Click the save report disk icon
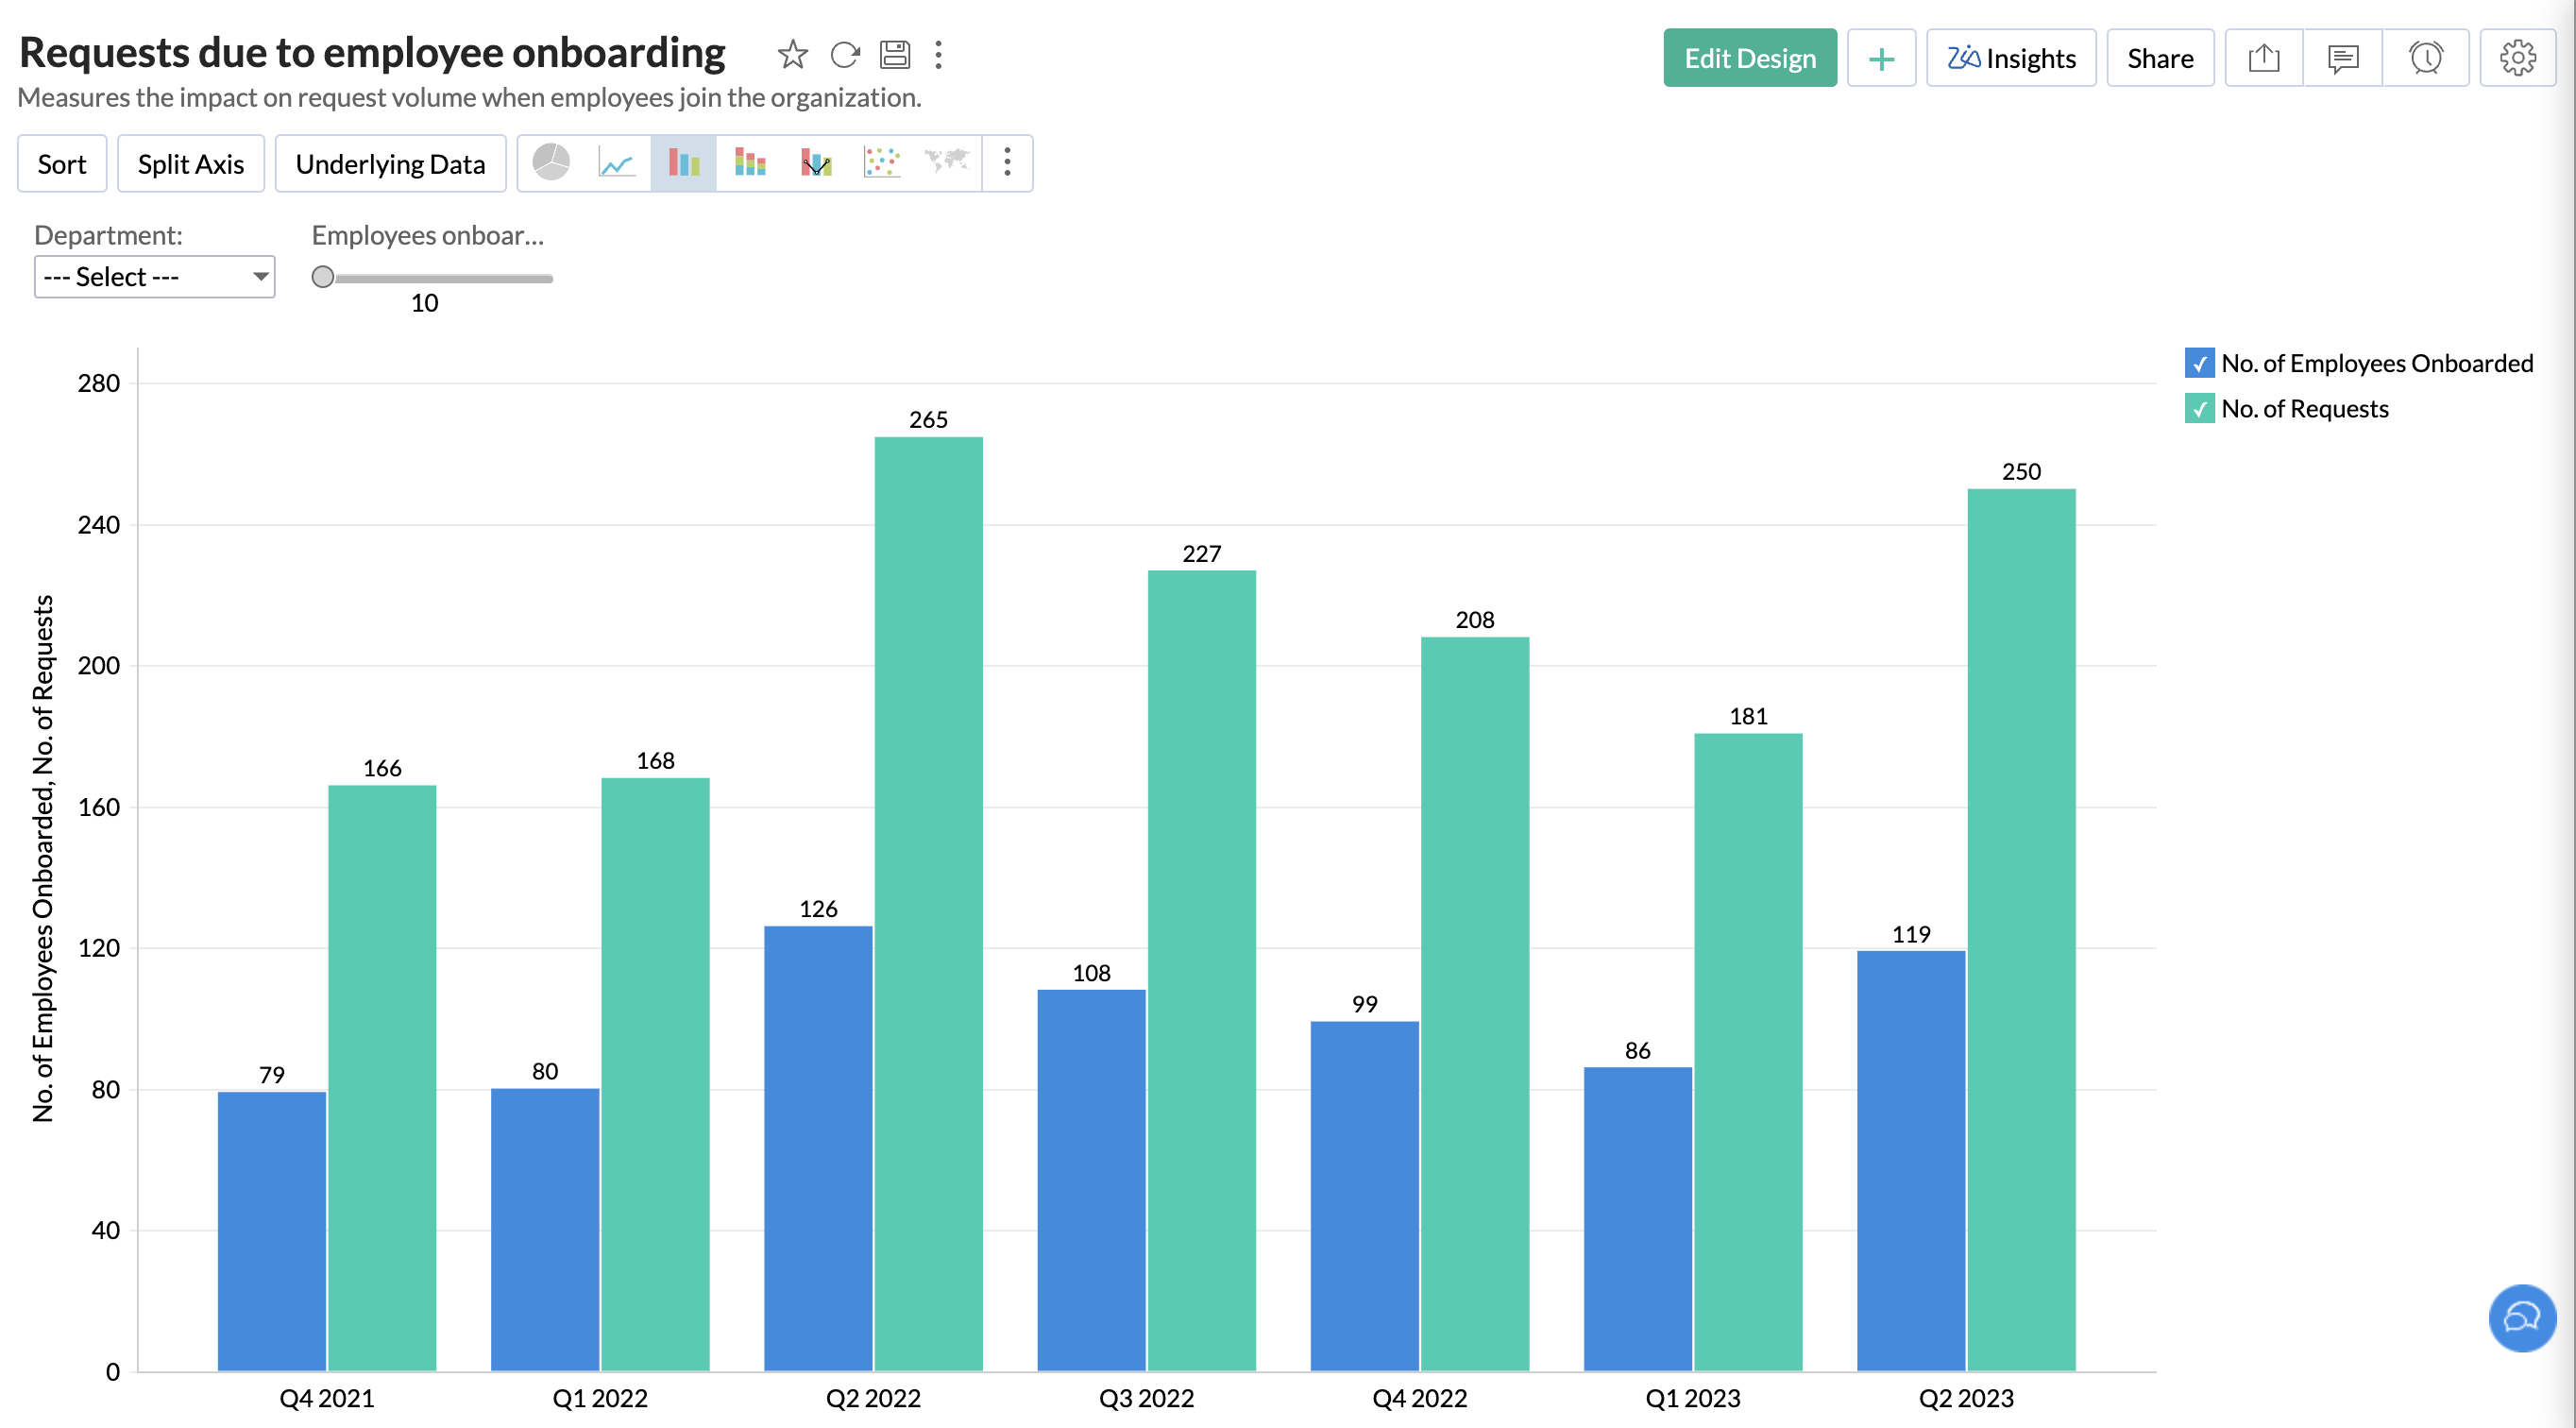2576x1428 pixels. pyautogui.click(x=895, y=54)
